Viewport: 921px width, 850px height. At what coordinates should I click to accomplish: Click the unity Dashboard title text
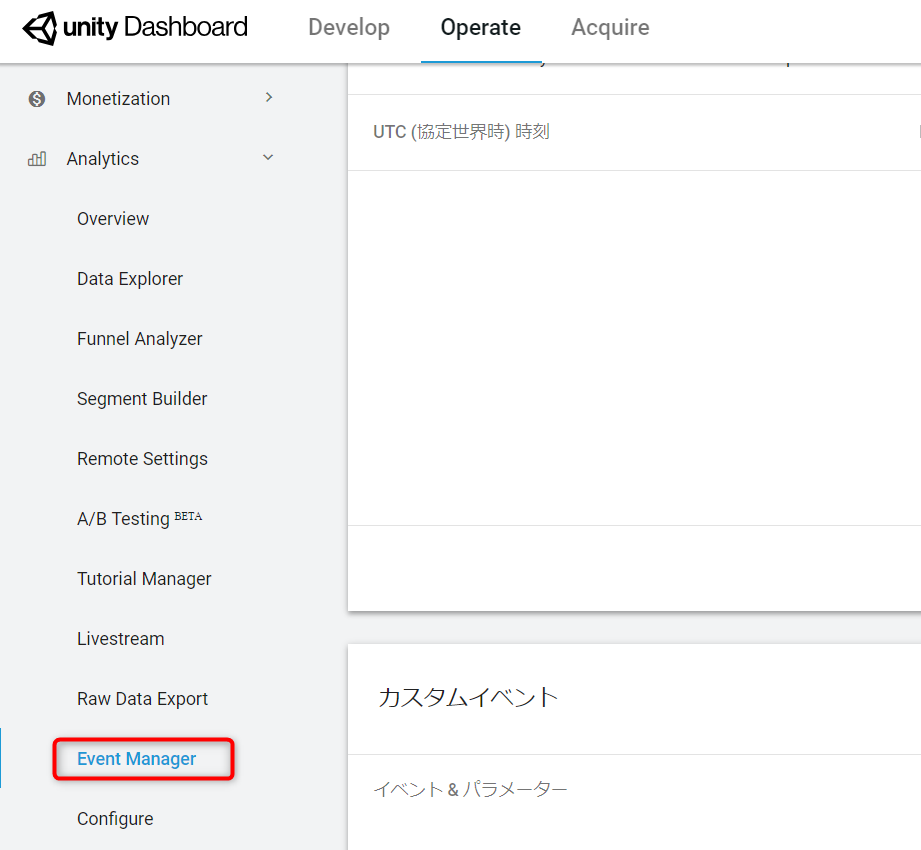[155, 27]
